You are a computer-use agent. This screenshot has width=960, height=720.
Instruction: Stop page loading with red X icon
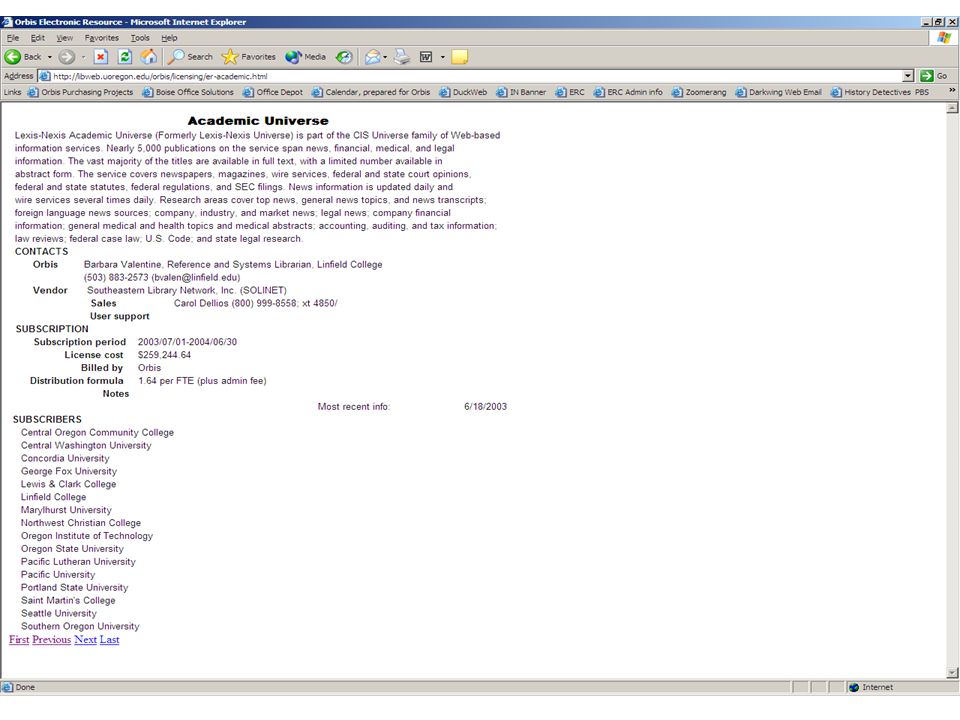pos(101,57)
